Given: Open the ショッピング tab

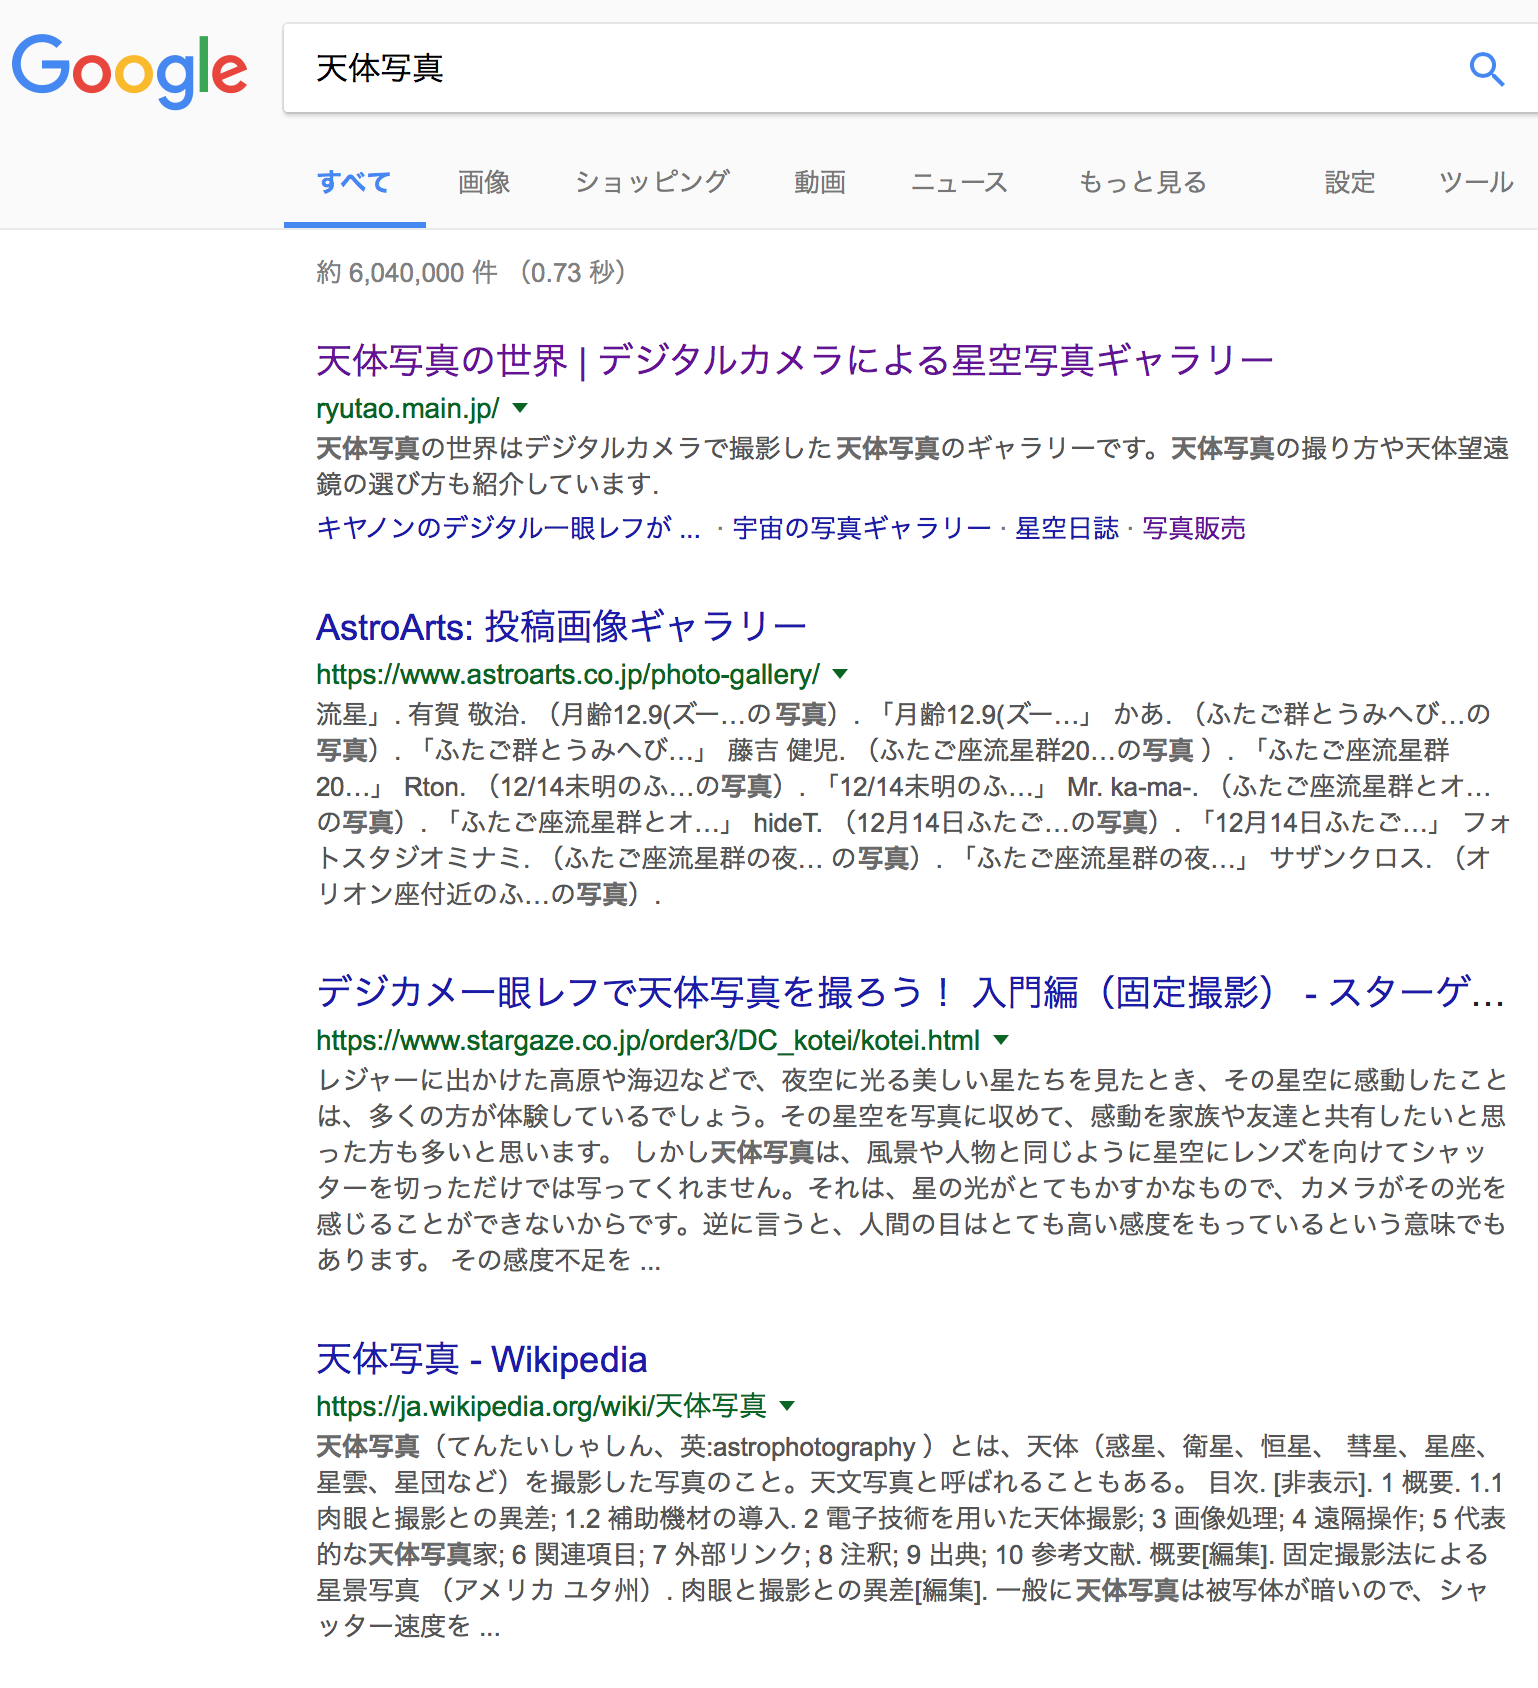Looking at the screenshot, I should click(652, 182).
